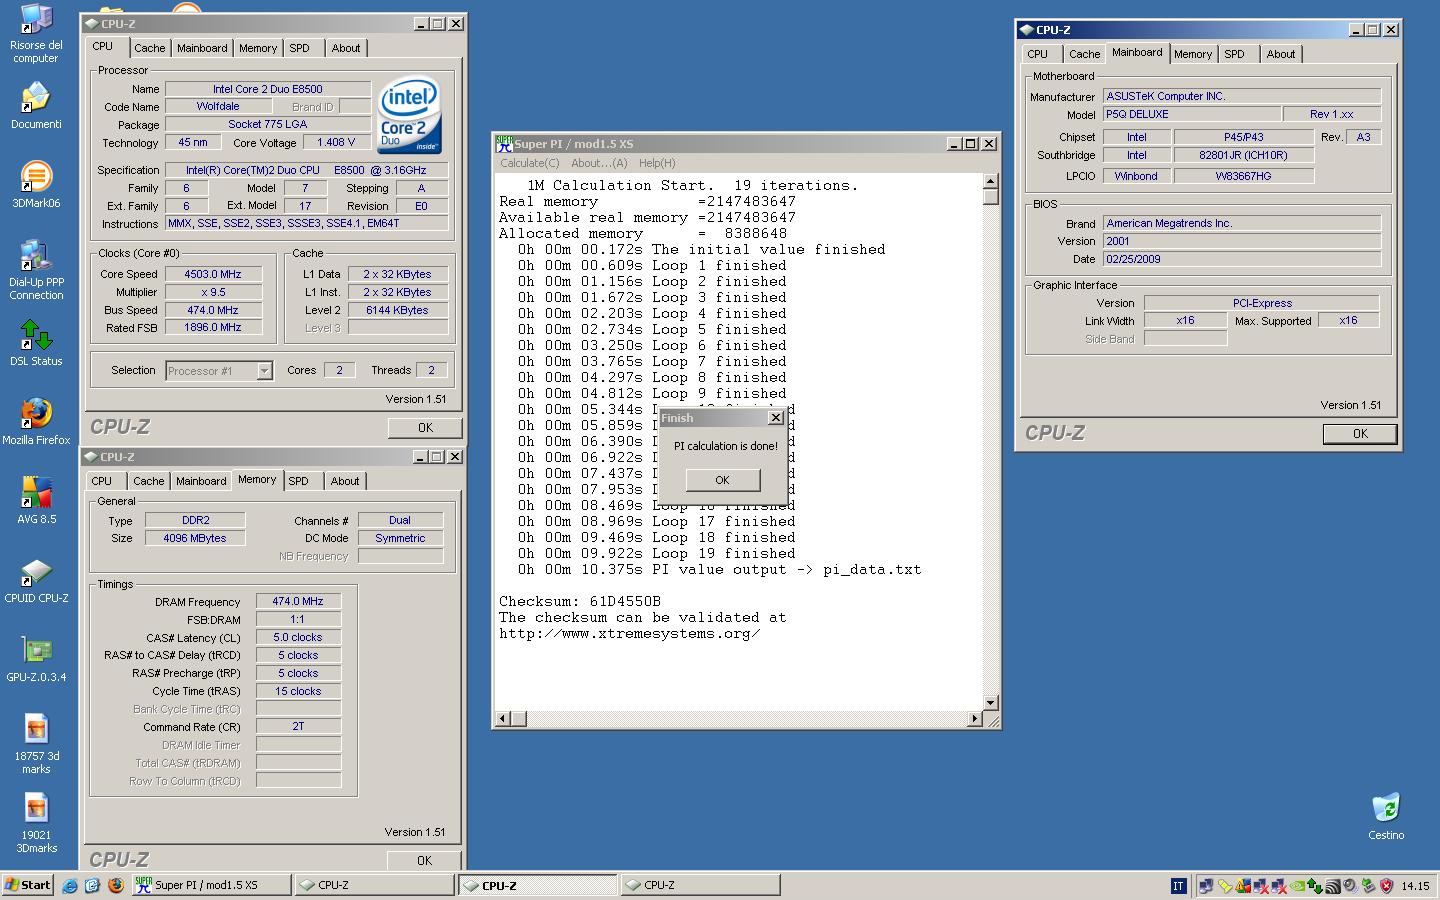Open the Start menu

point(28,885)
